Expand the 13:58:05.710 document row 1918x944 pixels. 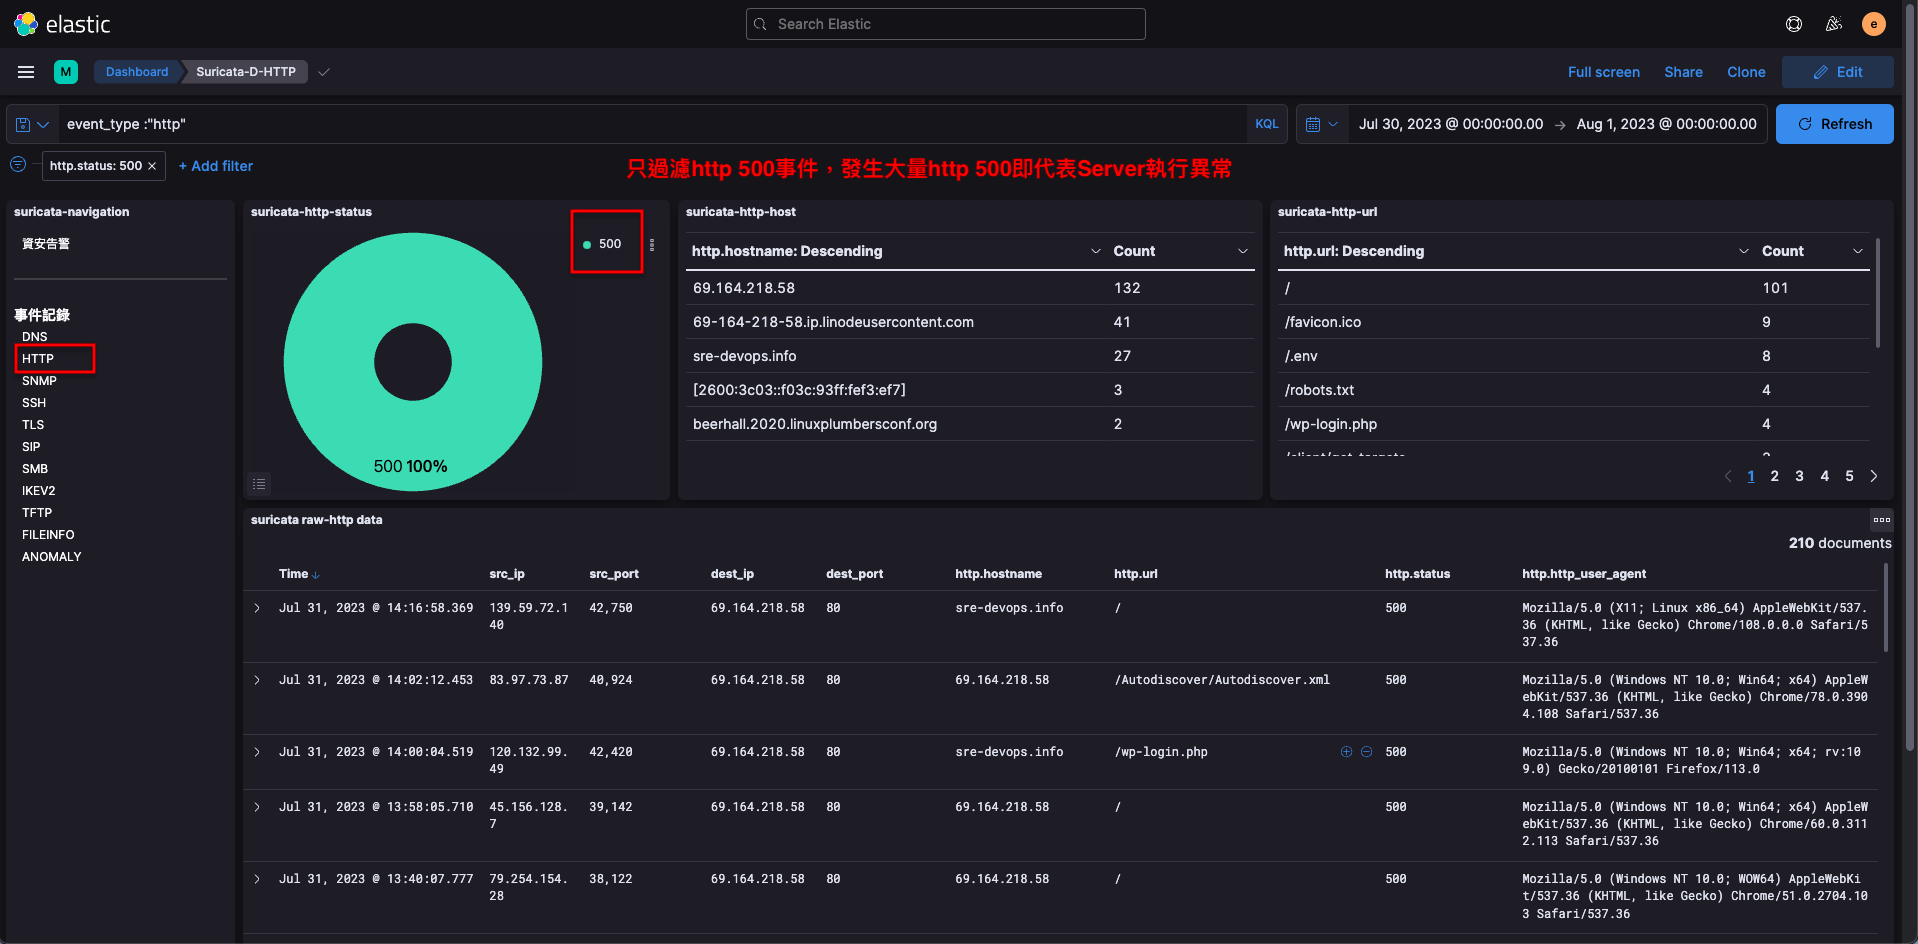click(257, 807)
